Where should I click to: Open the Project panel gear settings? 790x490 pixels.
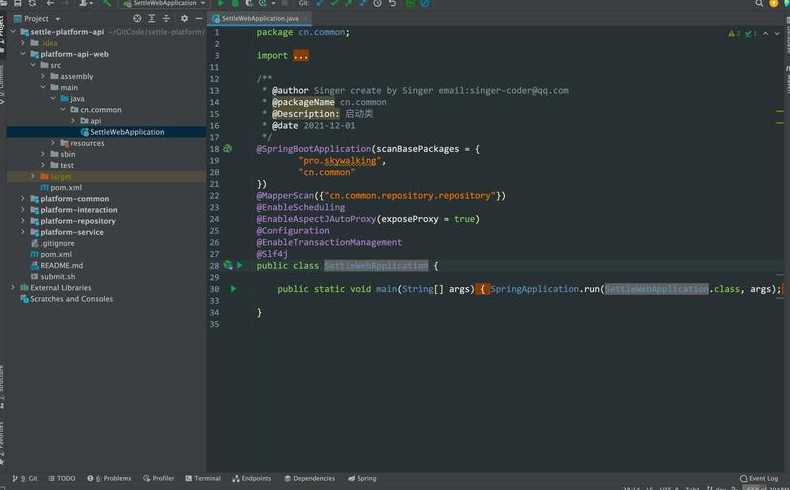184,19
